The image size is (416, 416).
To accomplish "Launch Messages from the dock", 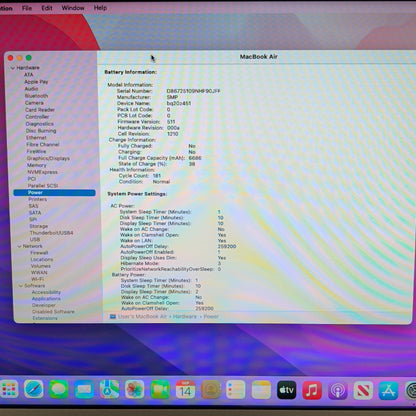I will coord(59,389).
